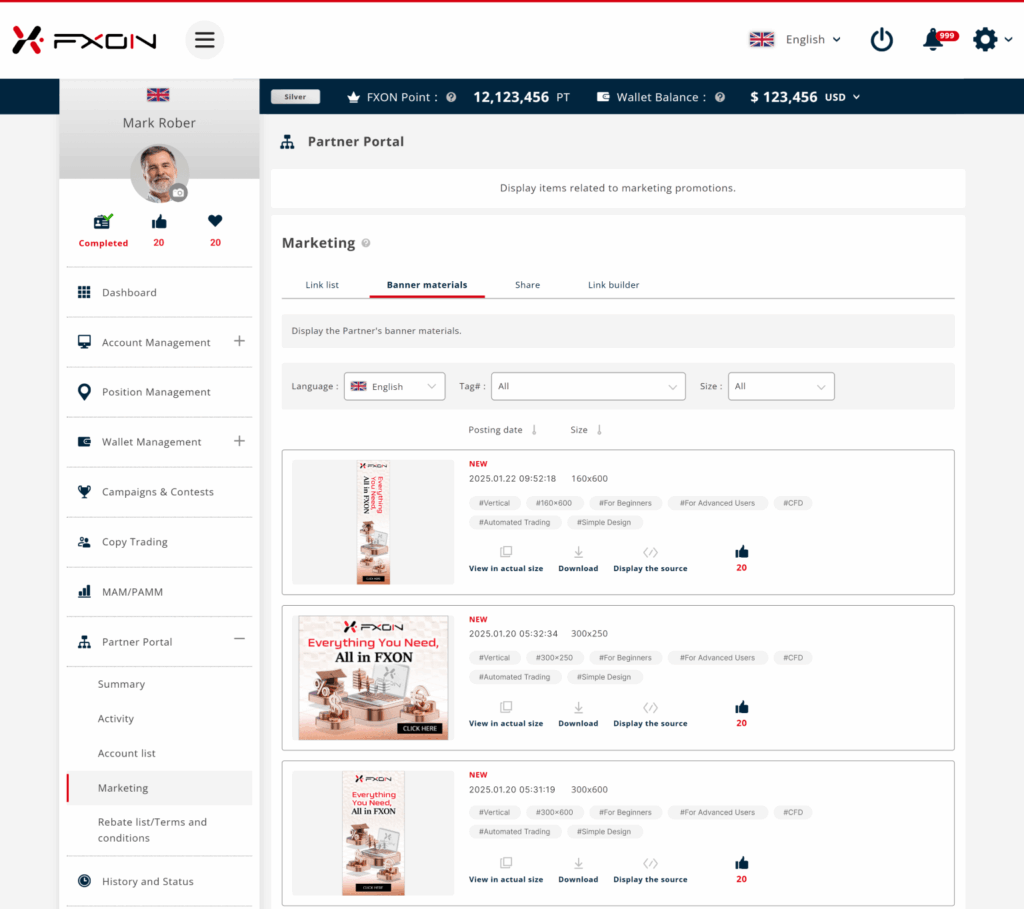
Task: Download the 300x250 banner
Action: pos(578,715)
